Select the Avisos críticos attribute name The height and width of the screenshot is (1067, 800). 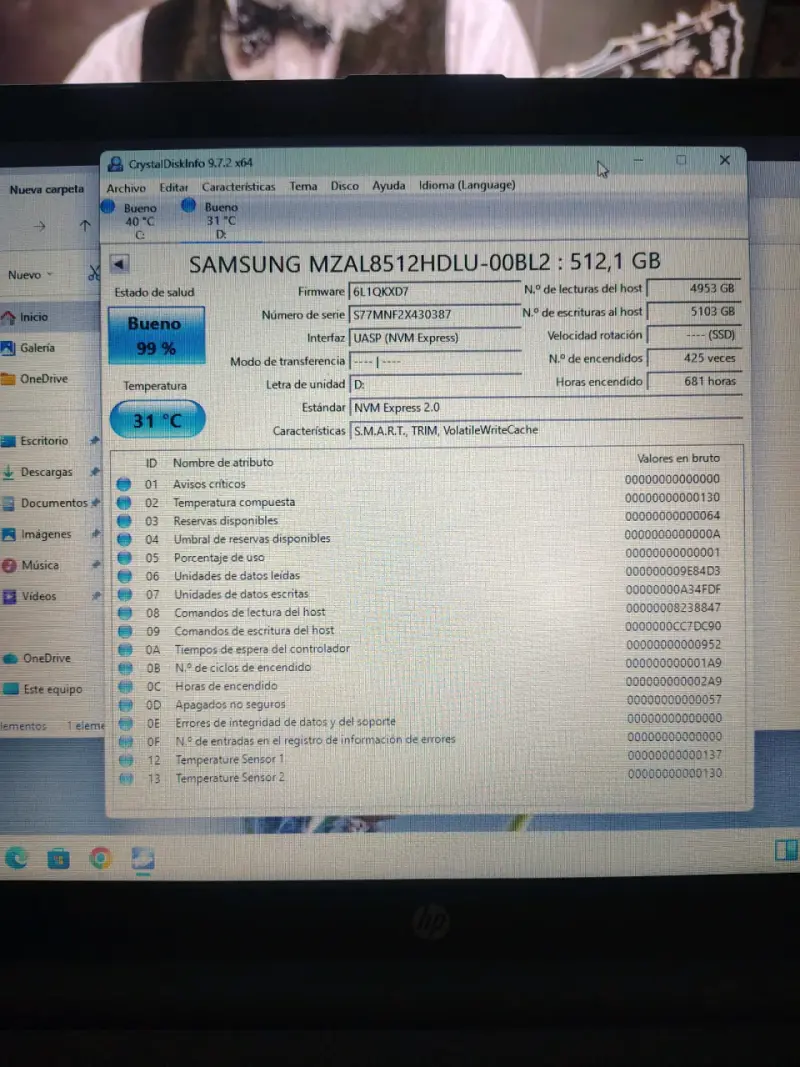click(x=210, y=485)
